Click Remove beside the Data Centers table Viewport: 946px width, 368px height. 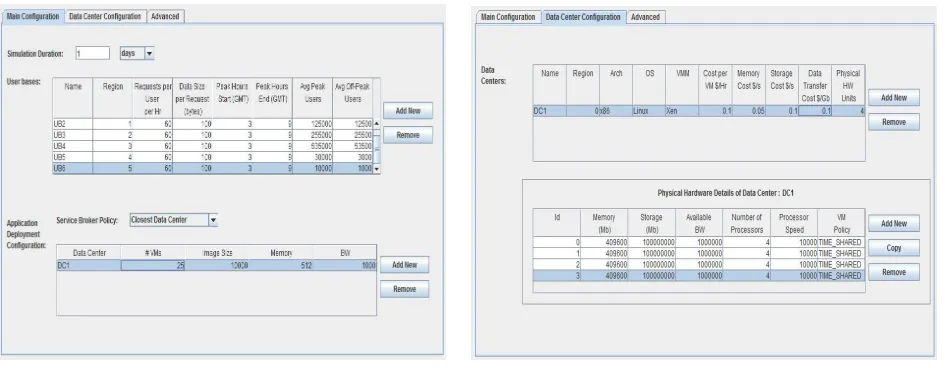tap(894, 122)
